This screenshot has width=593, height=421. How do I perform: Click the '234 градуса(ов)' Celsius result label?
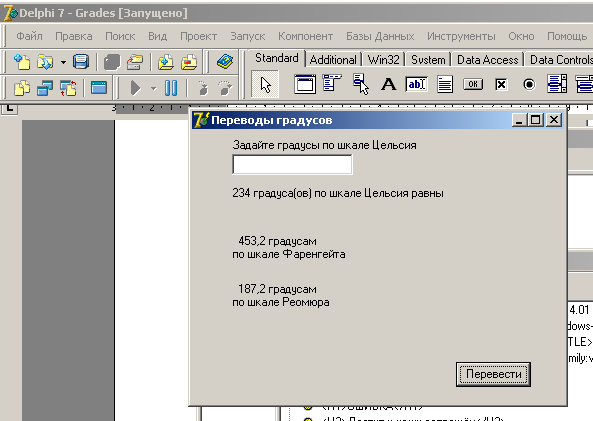[x=338, y=193]
